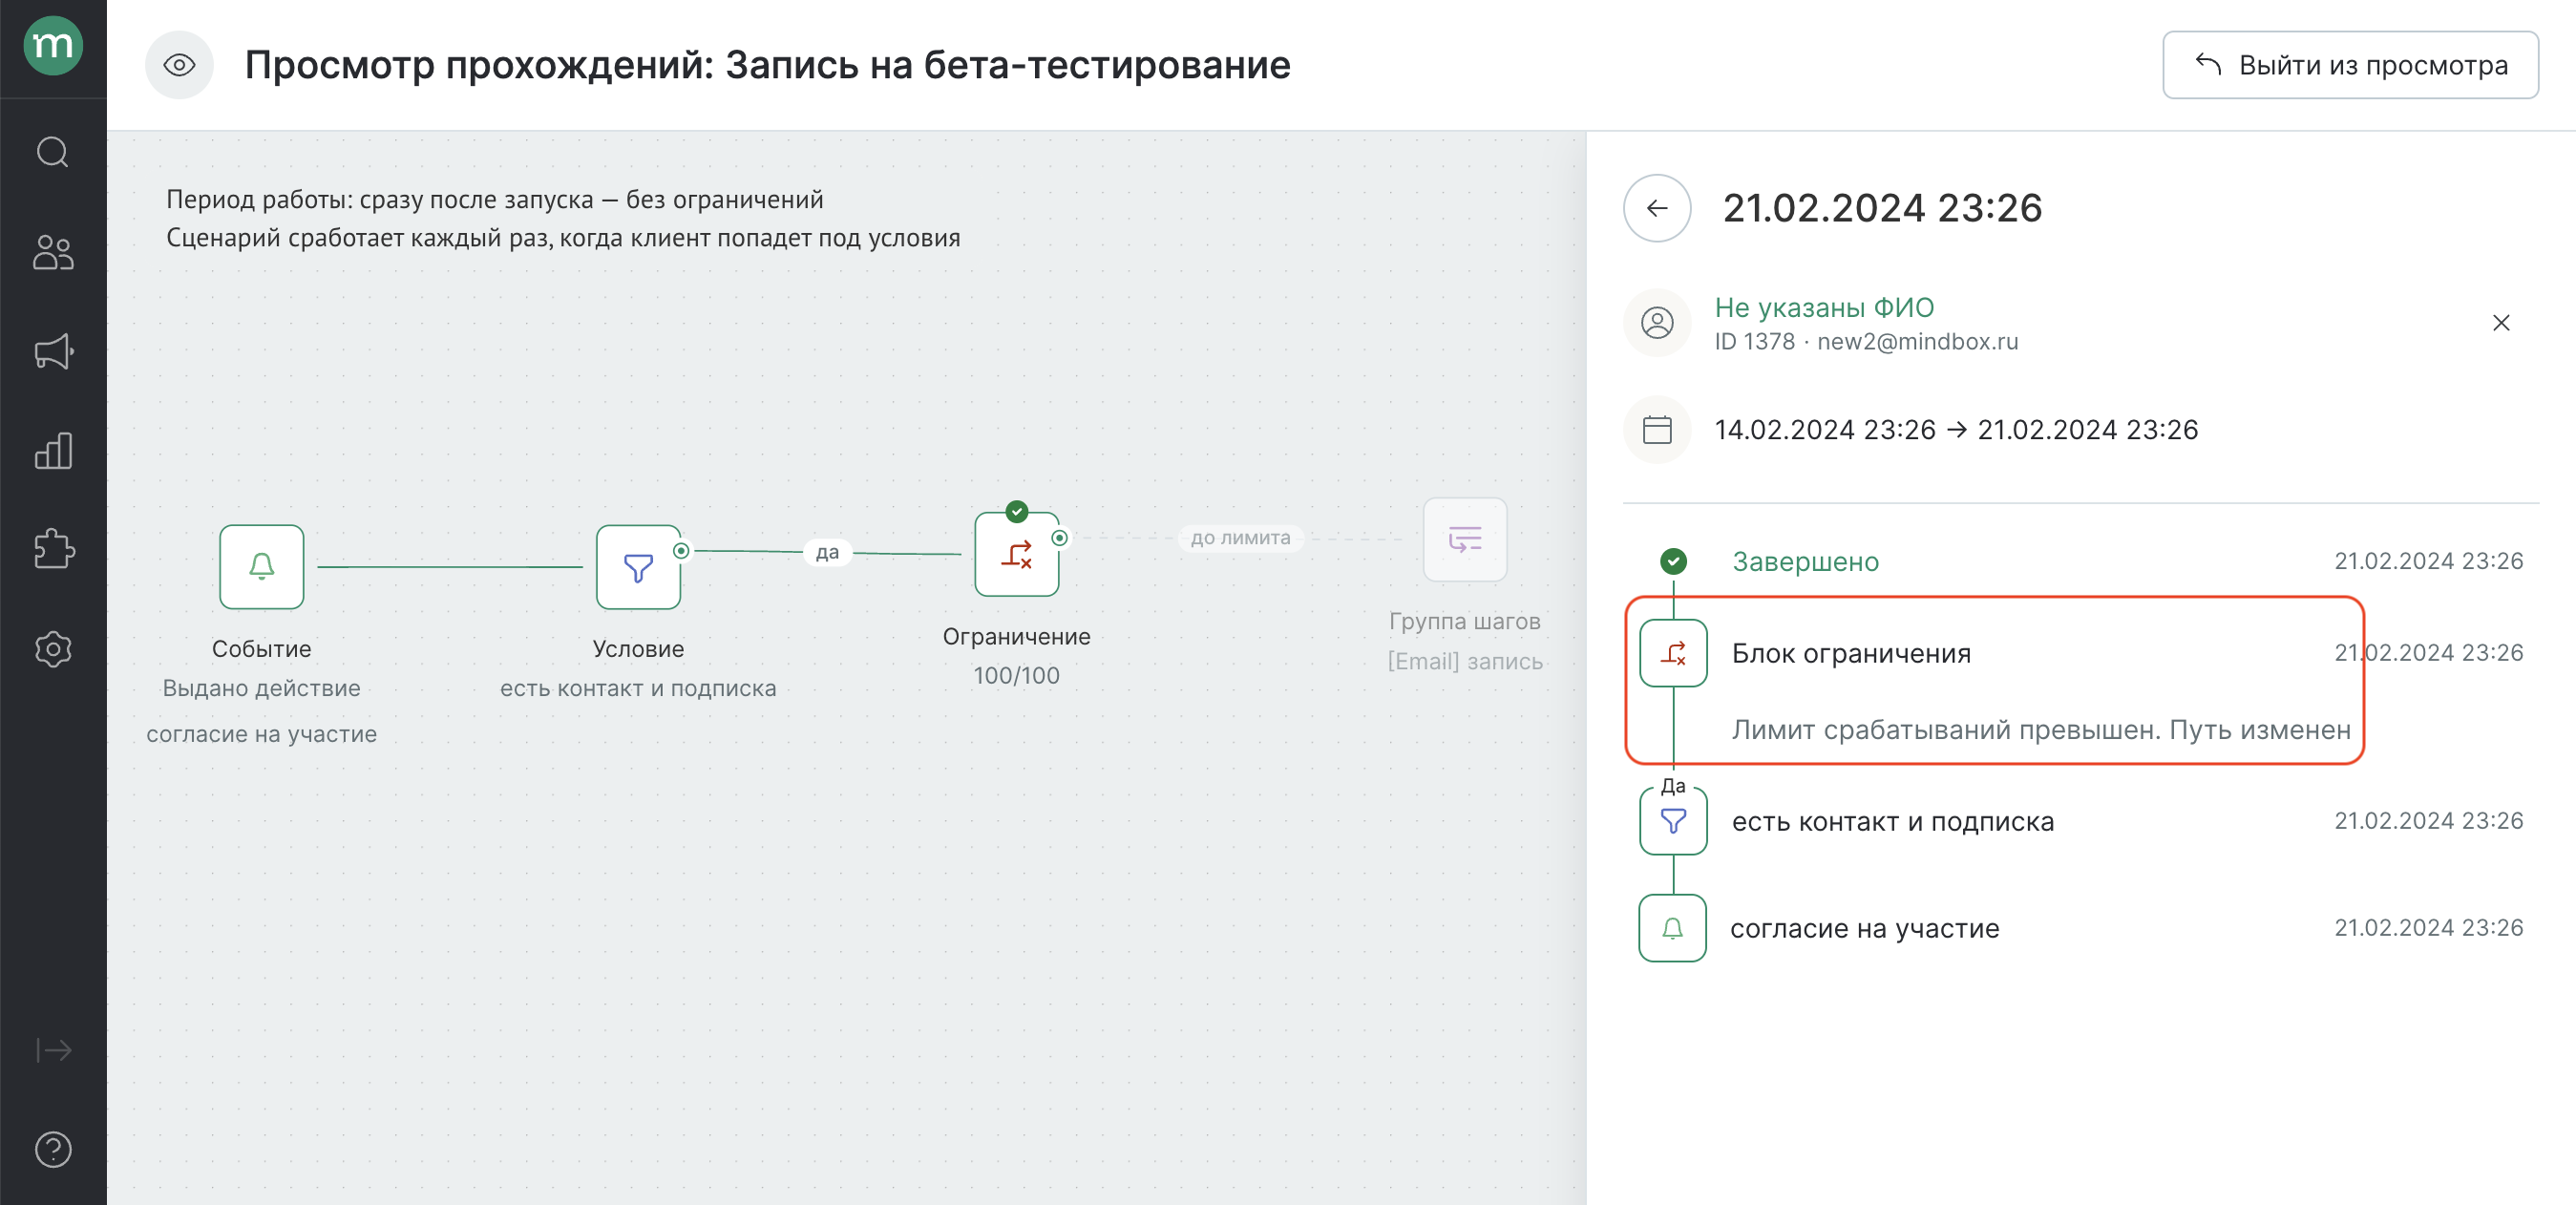2576x1205 pixels.
Task: Click the есть контакт и подписка log text
Action: pos(1892,822)
